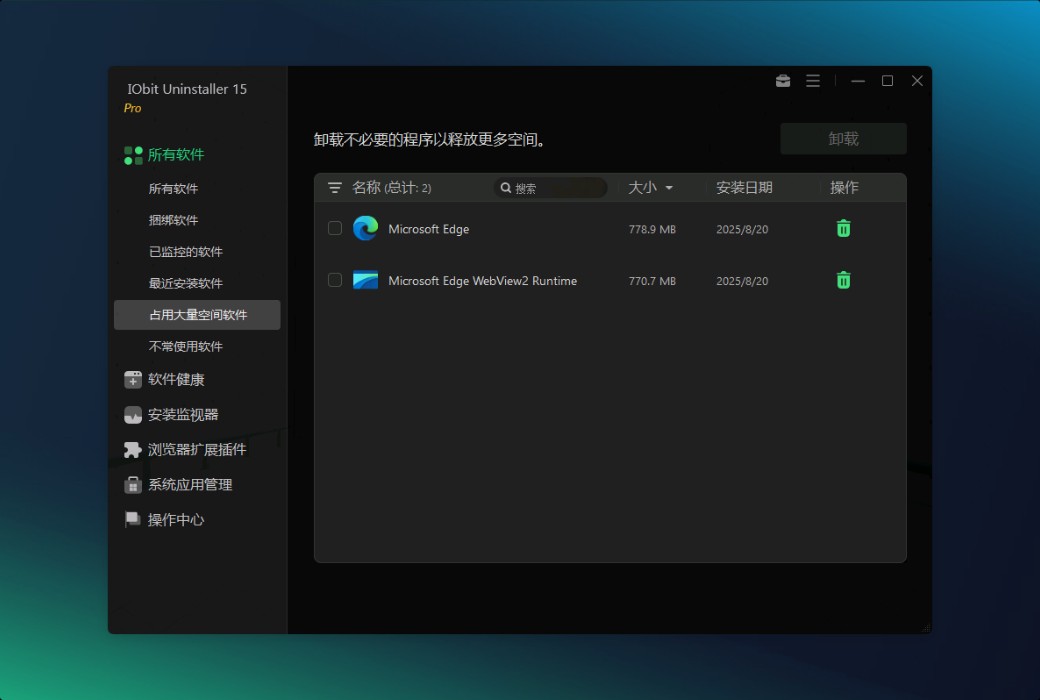Select 占用大量空间软件 in sidebar
Viewport: 1040px width, 700px height.
[197, 315]
